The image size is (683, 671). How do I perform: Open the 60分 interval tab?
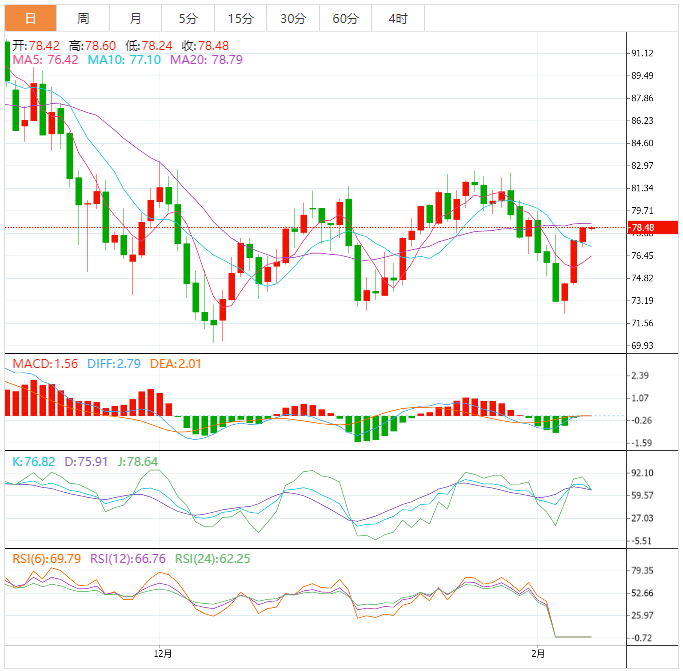pyautogui.click(x=345, y=18)
